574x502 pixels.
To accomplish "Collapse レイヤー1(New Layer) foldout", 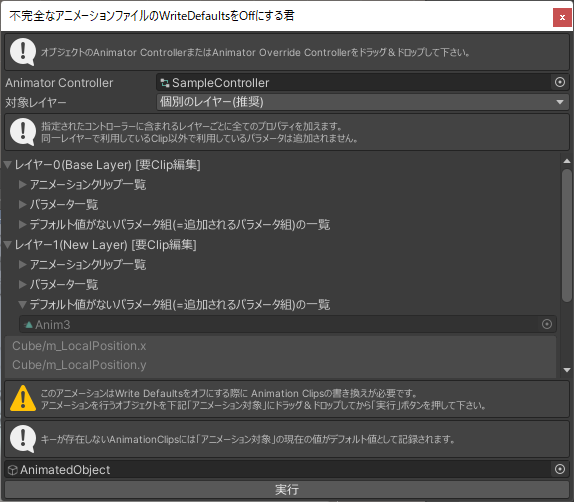I will (x=8, y=244).
